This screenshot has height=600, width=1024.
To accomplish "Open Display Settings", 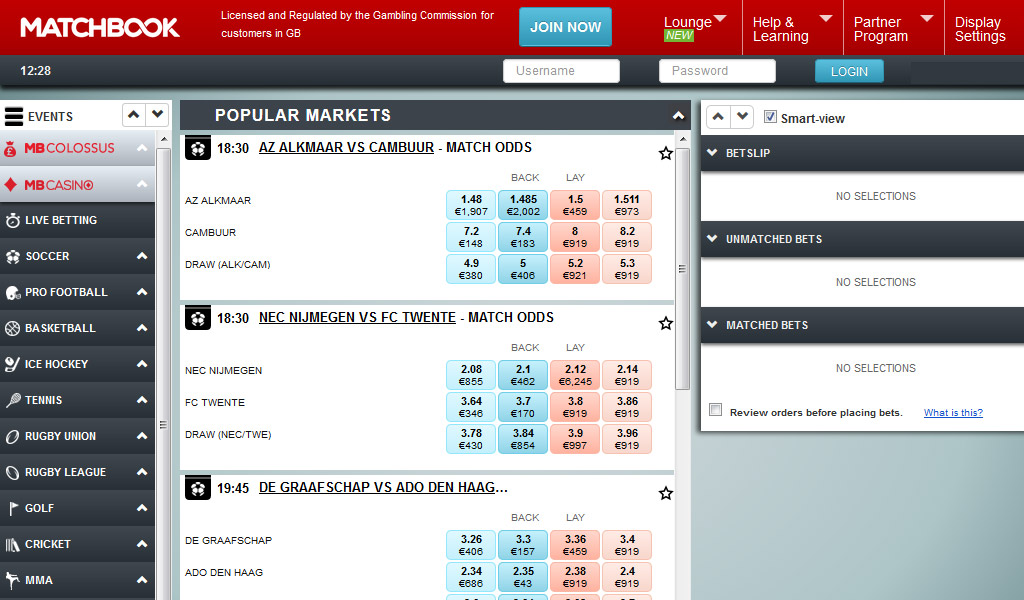I will [x=980, y=29].
